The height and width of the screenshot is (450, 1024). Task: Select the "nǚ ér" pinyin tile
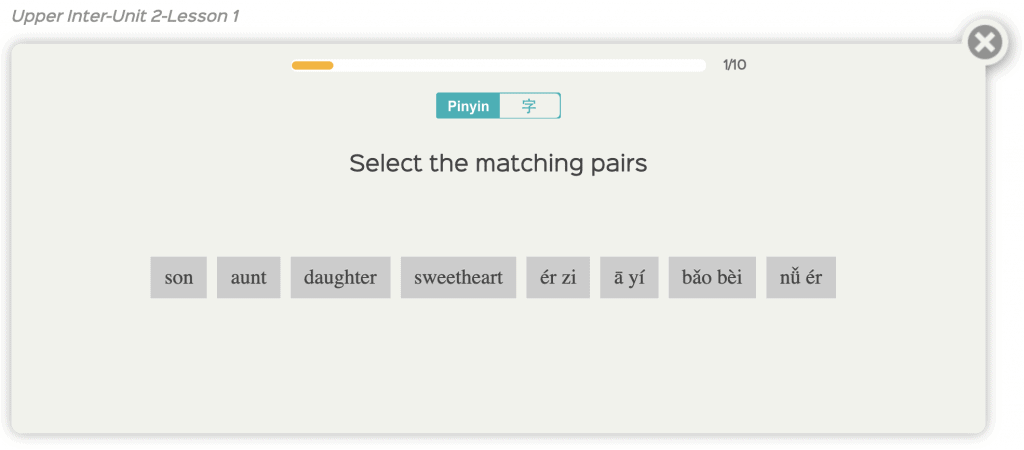click(x=801, y=278)
